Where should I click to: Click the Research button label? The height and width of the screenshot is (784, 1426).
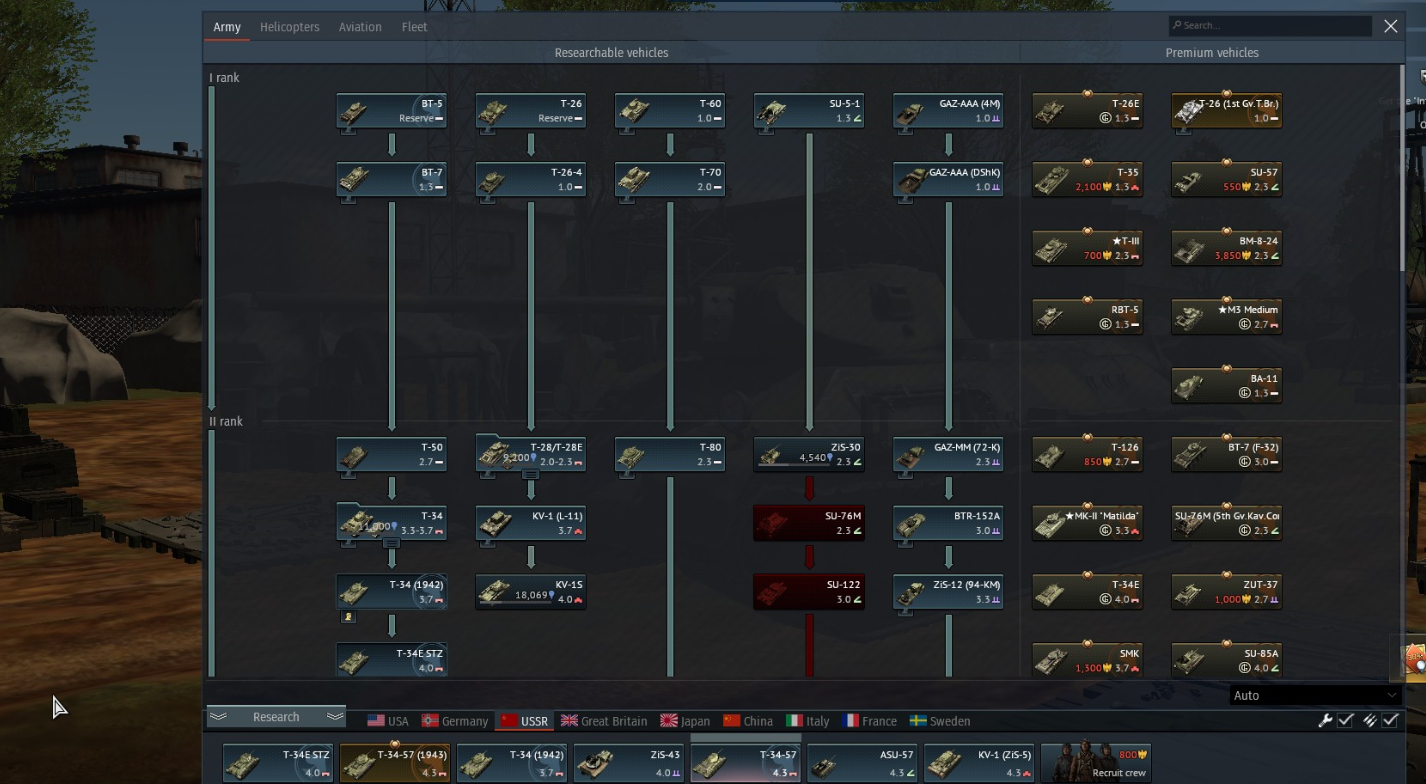pyautogui.click(x=276, y=717)
